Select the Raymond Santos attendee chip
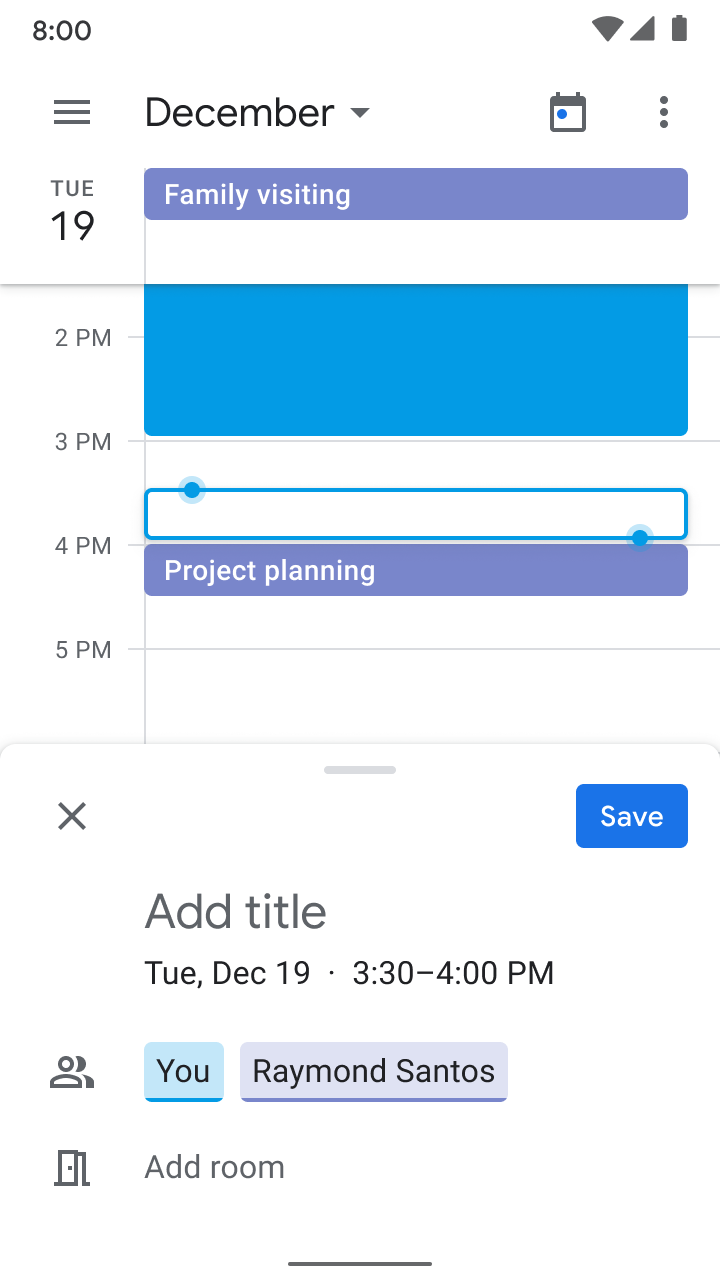 (x=373, y=1071)
